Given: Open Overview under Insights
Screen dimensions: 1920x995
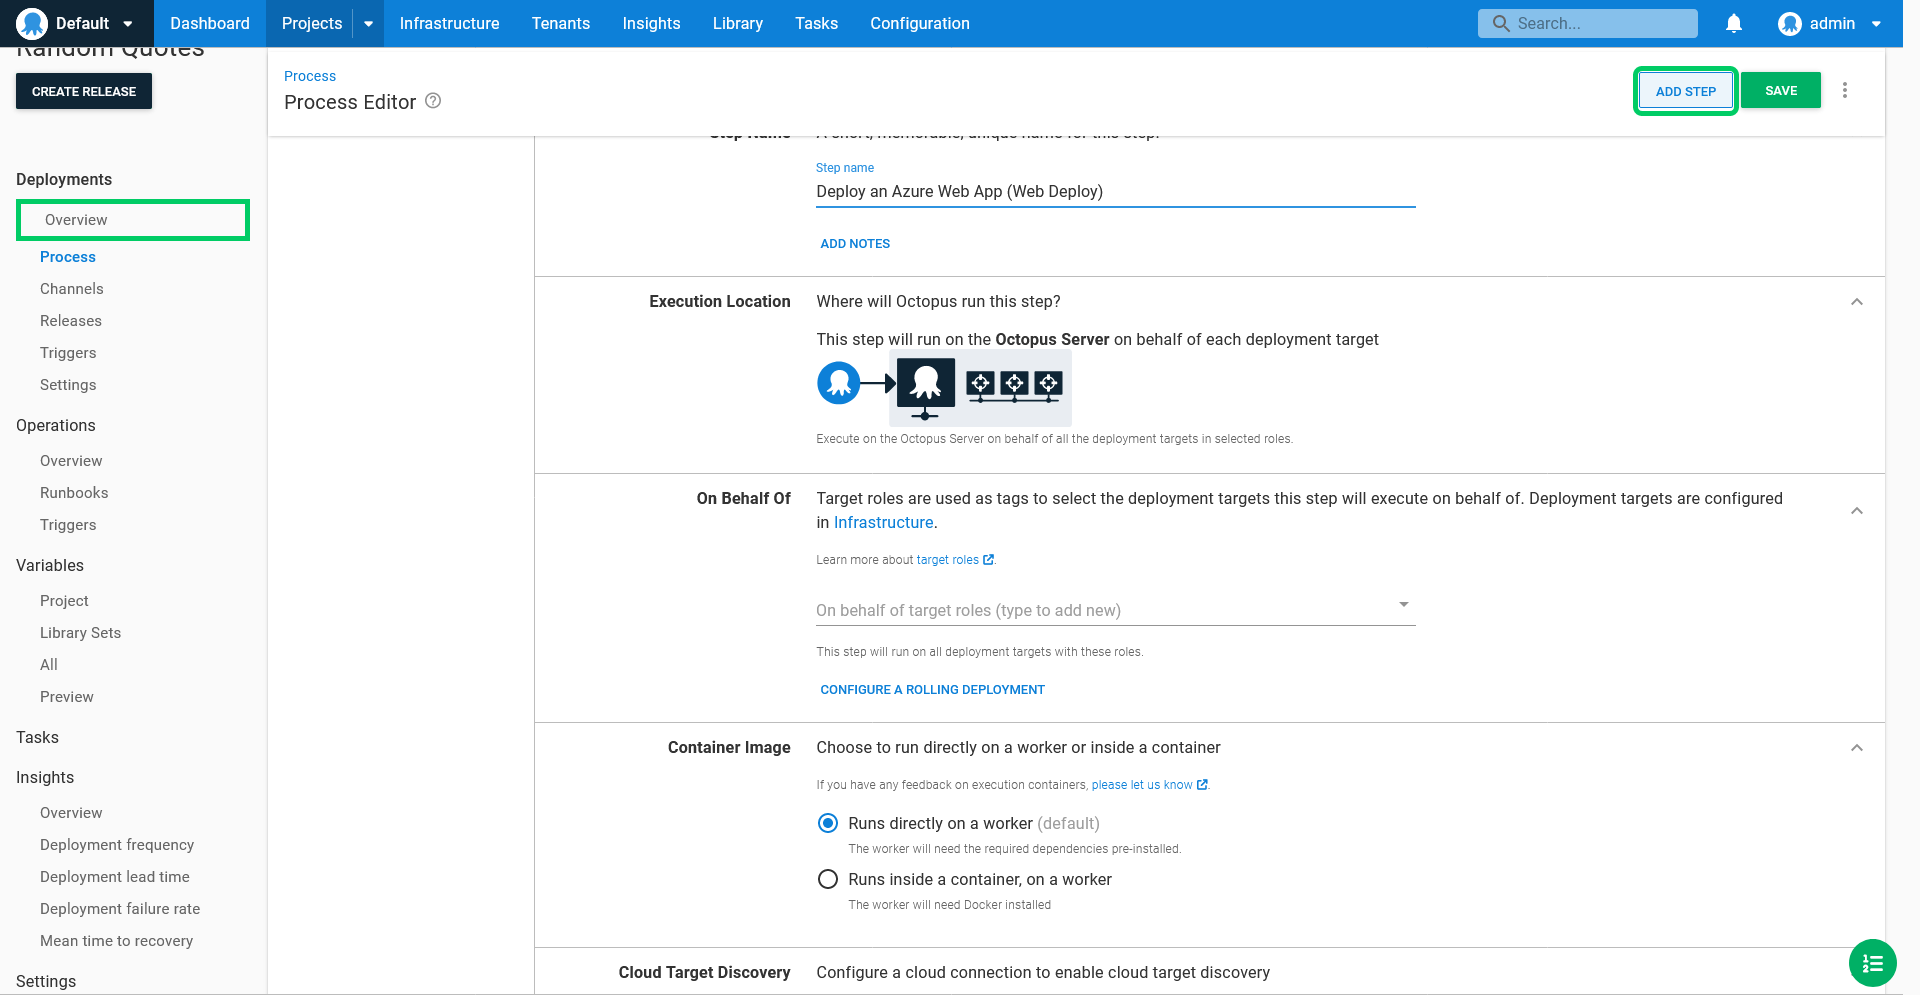Looking at the screenshot, I should tap(71, 813).
